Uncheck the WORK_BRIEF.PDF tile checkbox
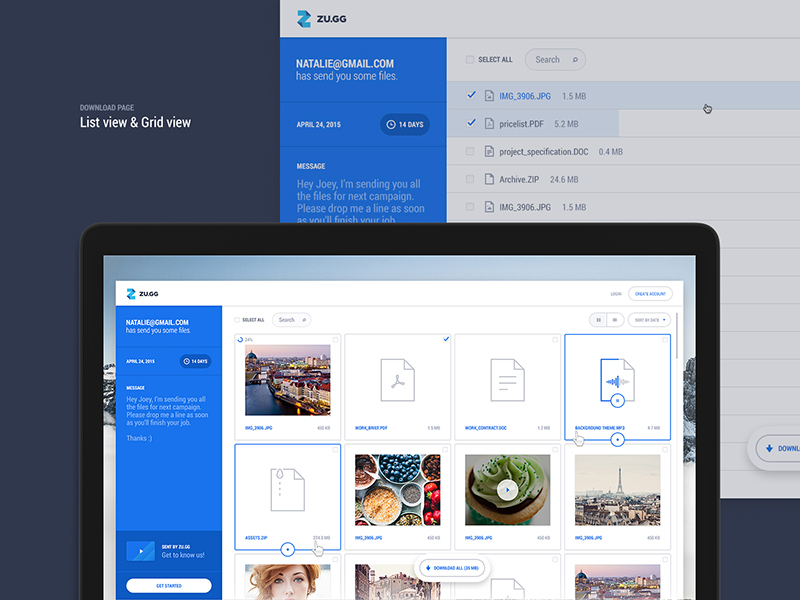The width and height of the screenshot is (800, 600). (445, 340)
